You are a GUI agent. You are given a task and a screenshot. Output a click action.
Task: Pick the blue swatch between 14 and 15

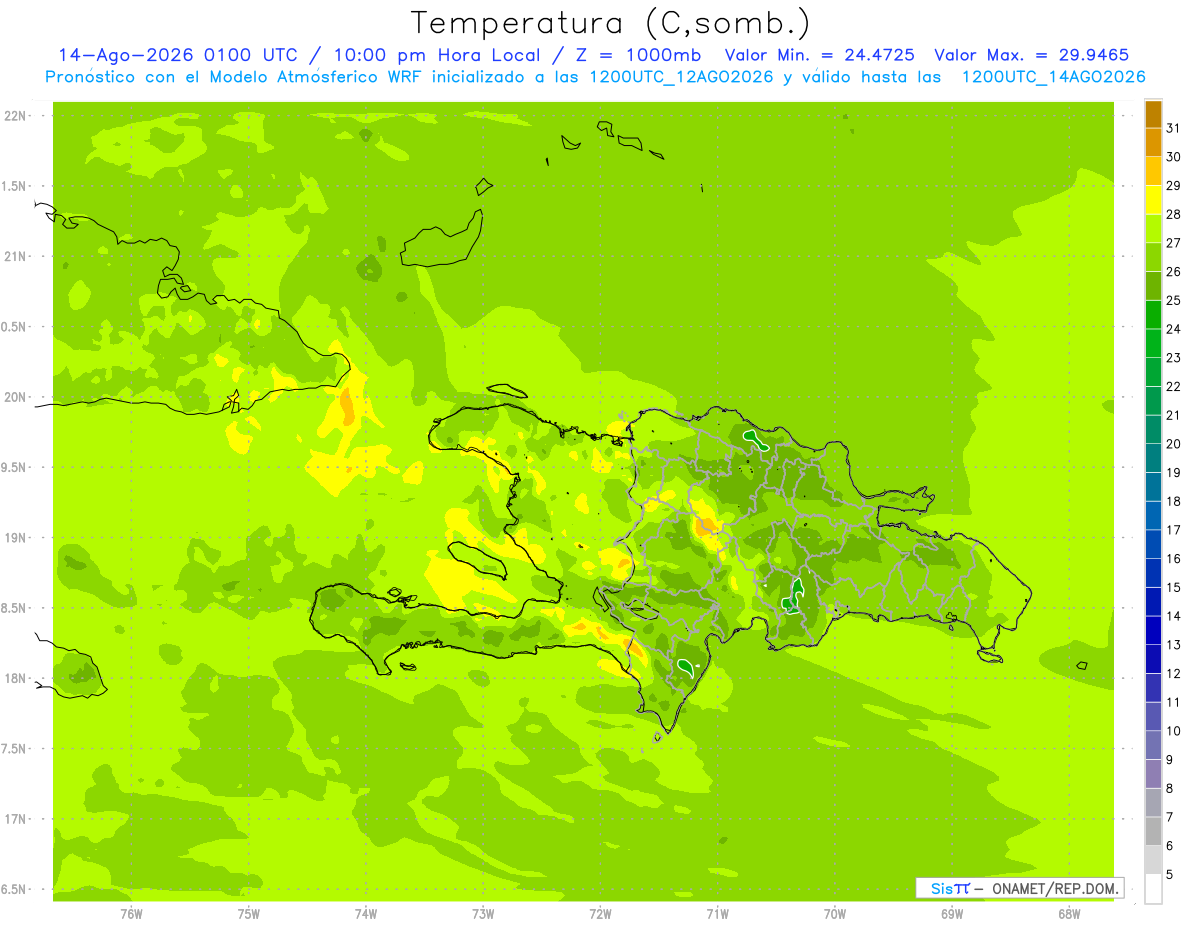pyautogui.click(x=1153, y=601)
